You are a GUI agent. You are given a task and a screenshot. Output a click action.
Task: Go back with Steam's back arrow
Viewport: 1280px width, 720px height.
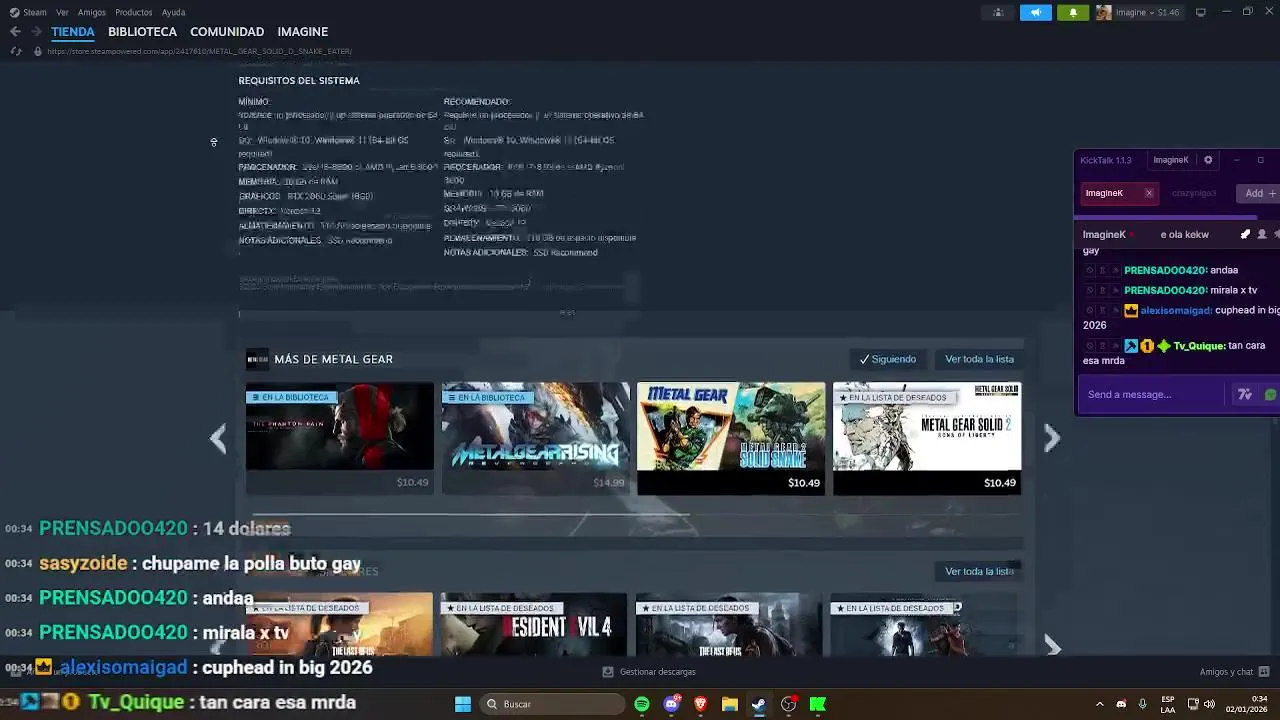coord(15,32)
